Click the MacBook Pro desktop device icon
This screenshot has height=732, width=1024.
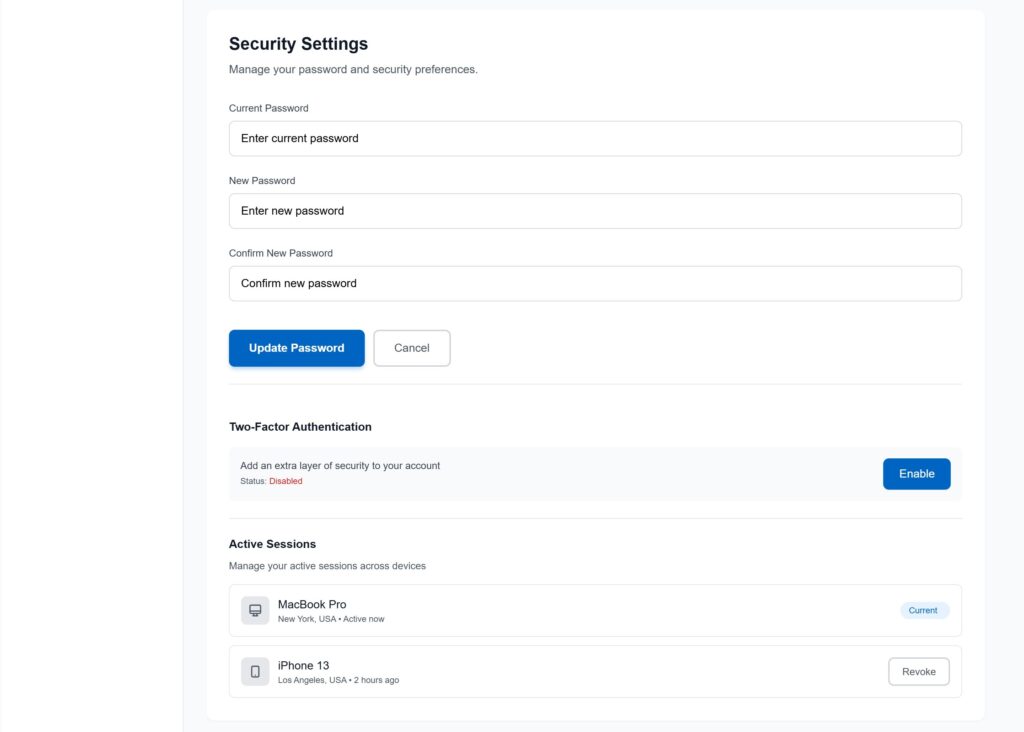(255, 611)
